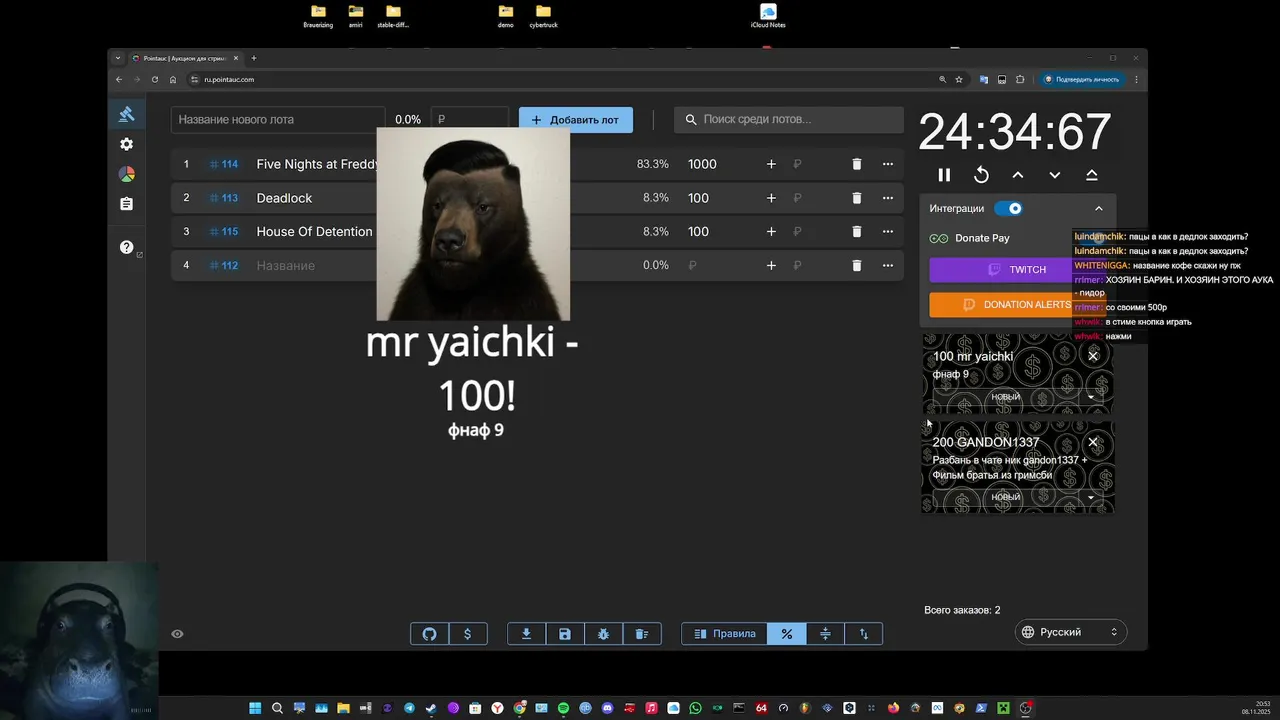Screen dimensions: 1280x720
Task: Open Windows Start menu on taskbar
Action: coord(255,708)
